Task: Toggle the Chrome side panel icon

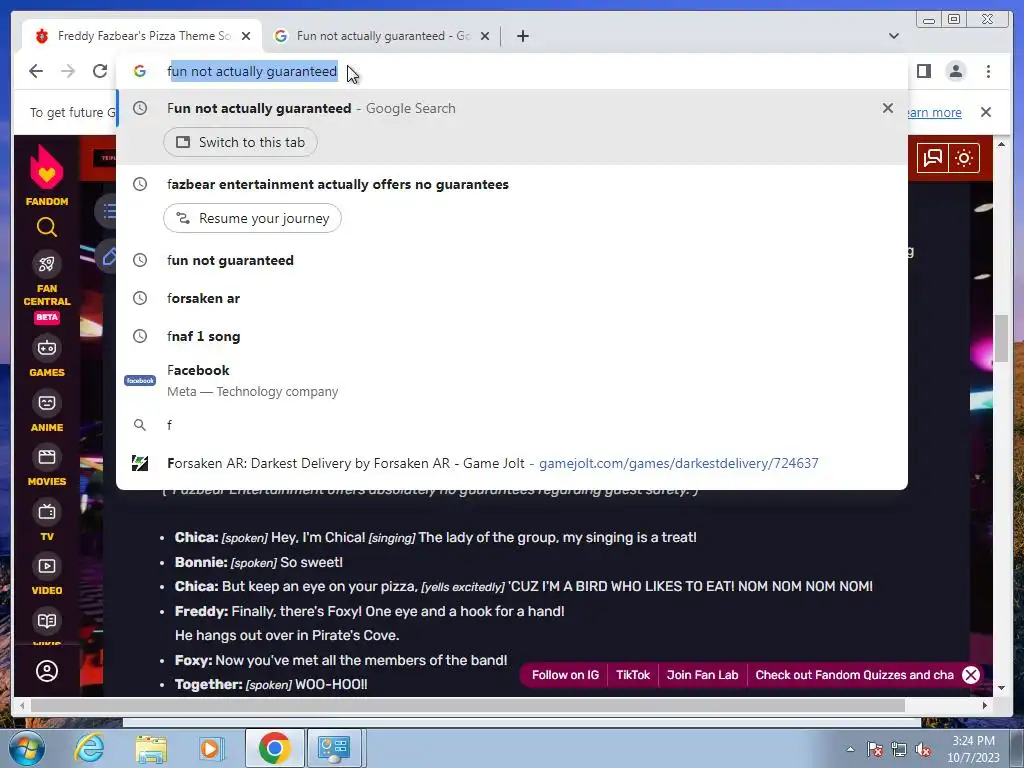Action: 923,71
